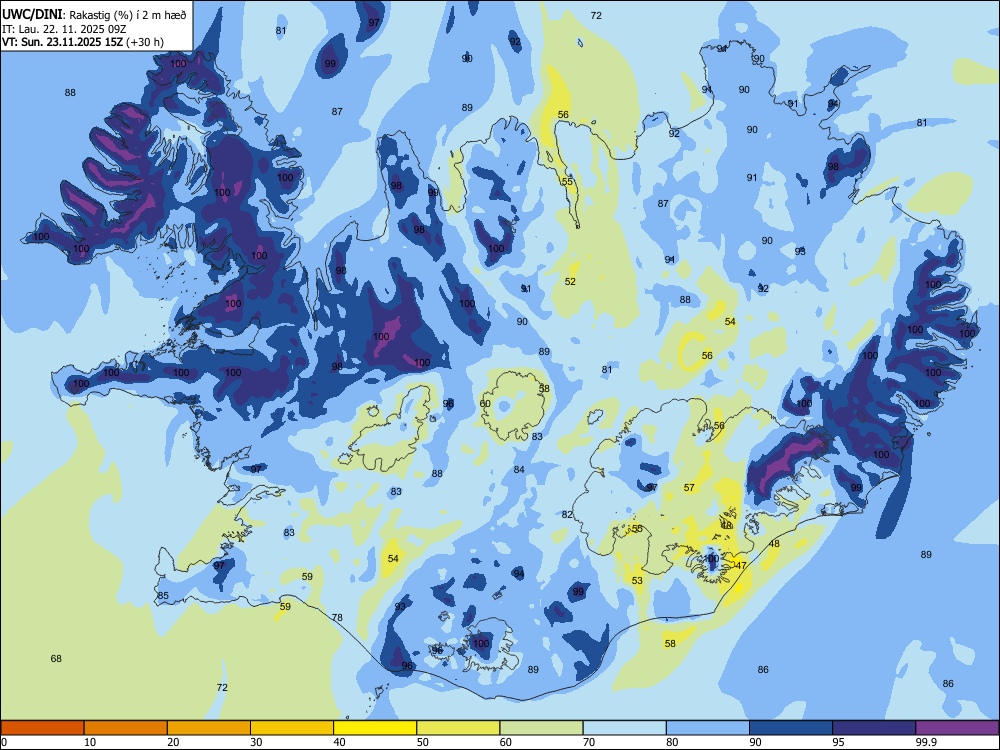This screenshot has height=750, width=1000.
Task: Select the golden 30–40 legend swatch
Action: point(292,728)
